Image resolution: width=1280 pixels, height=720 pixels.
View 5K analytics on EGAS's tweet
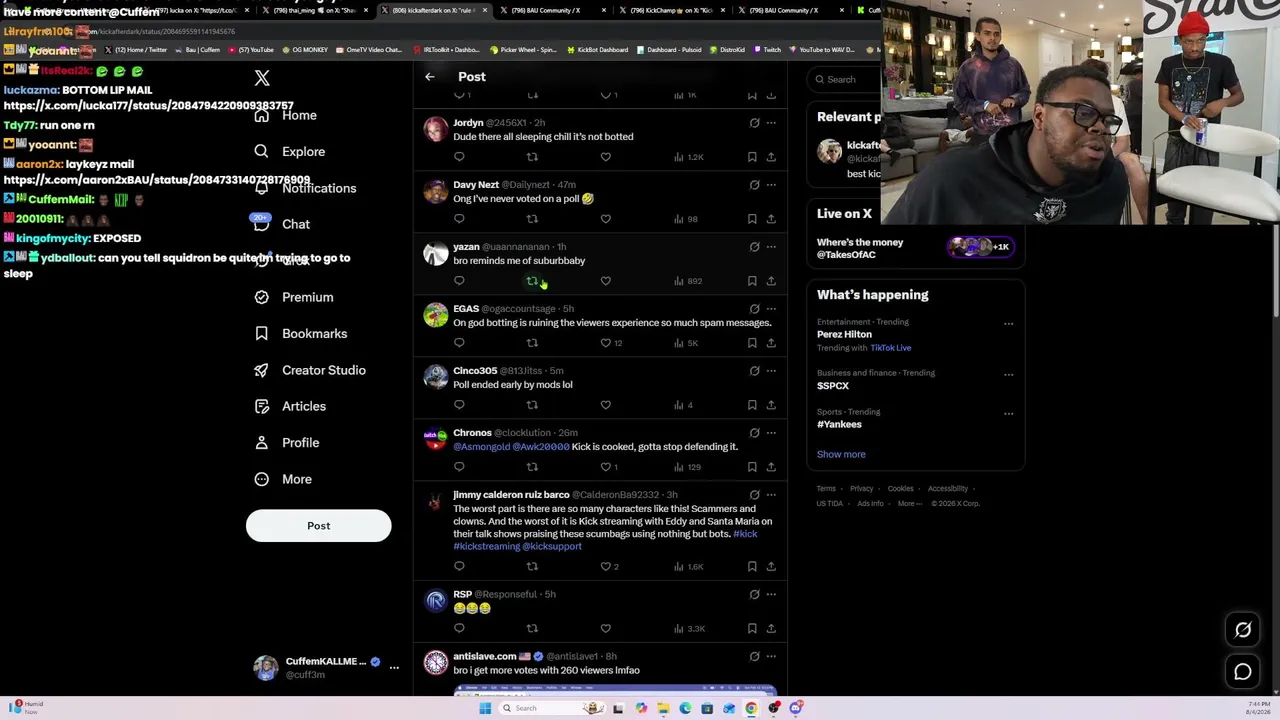(x=686, y=343)
